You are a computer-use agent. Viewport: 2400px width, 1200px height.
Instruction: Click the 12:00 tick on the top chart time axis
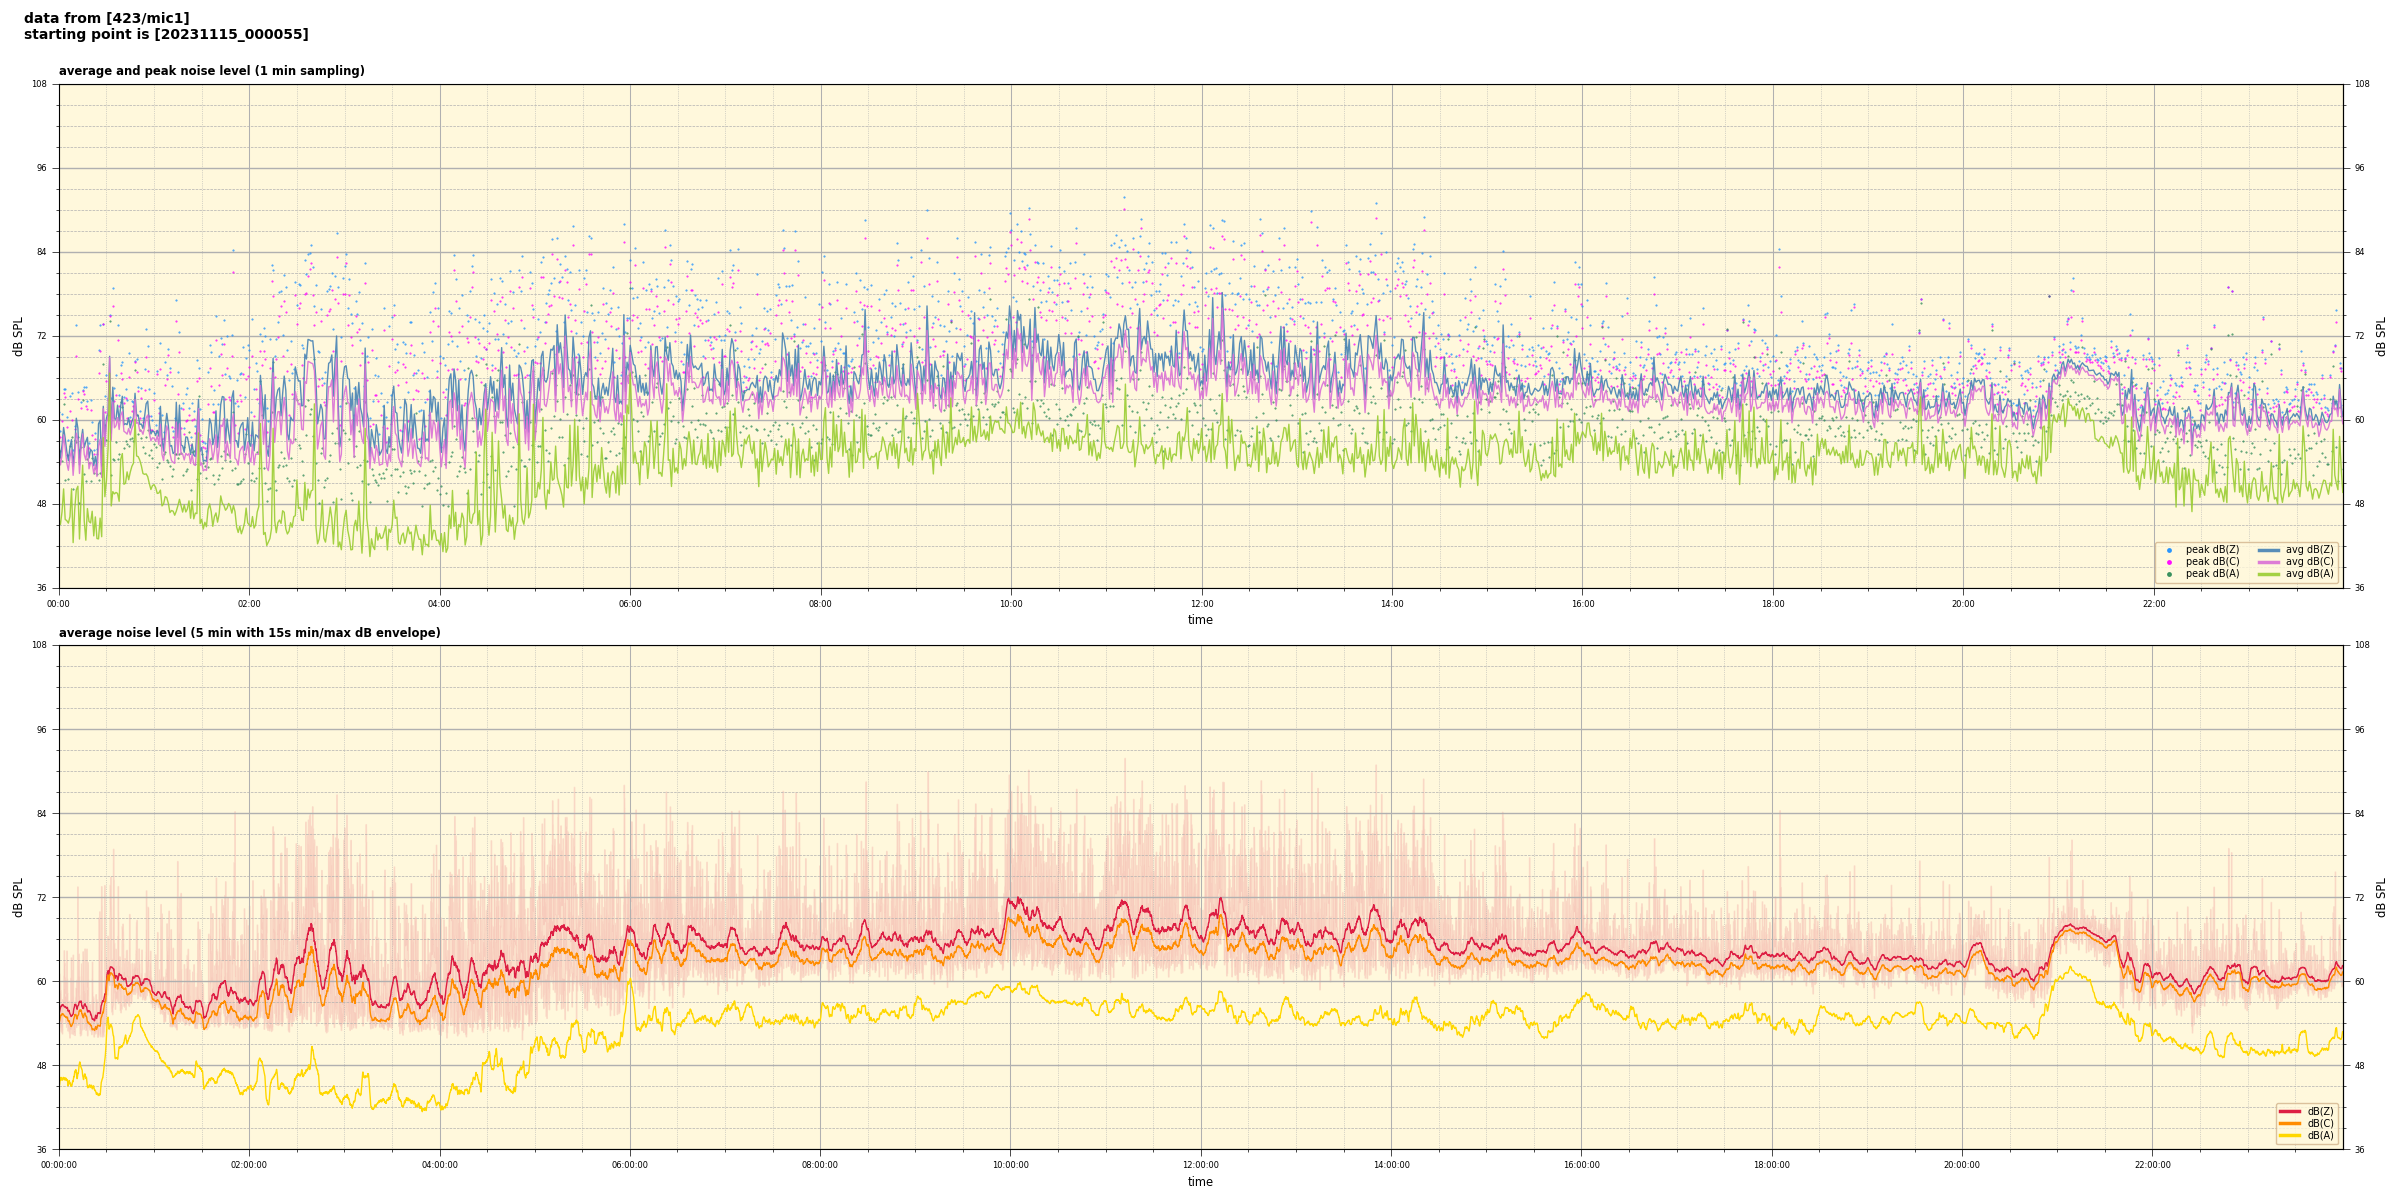[x=1201, y=604]
